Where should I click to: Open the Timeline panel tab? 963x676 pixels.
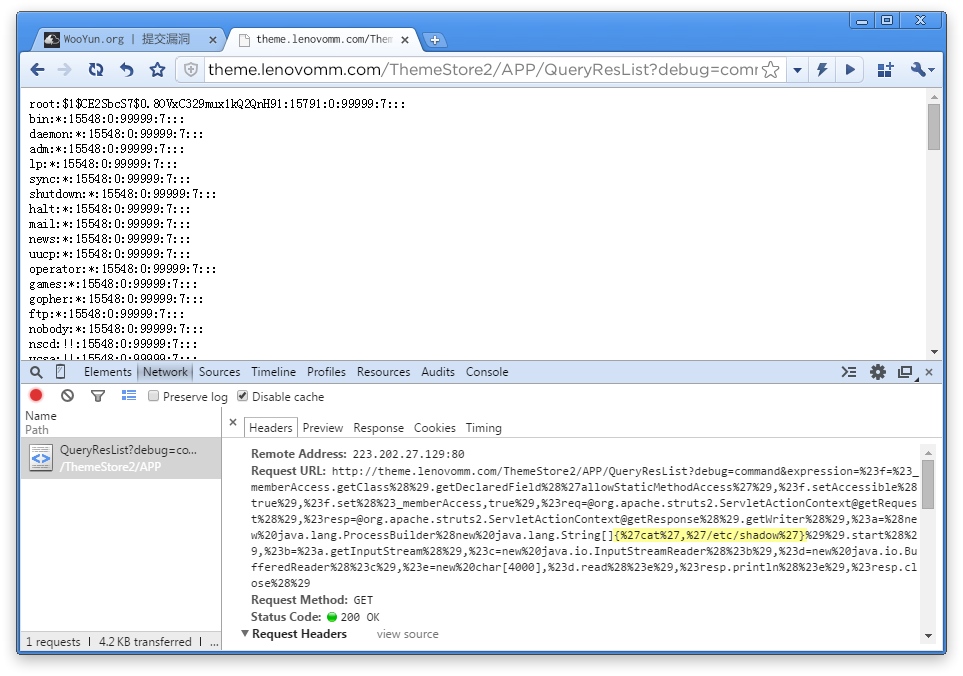273,372
